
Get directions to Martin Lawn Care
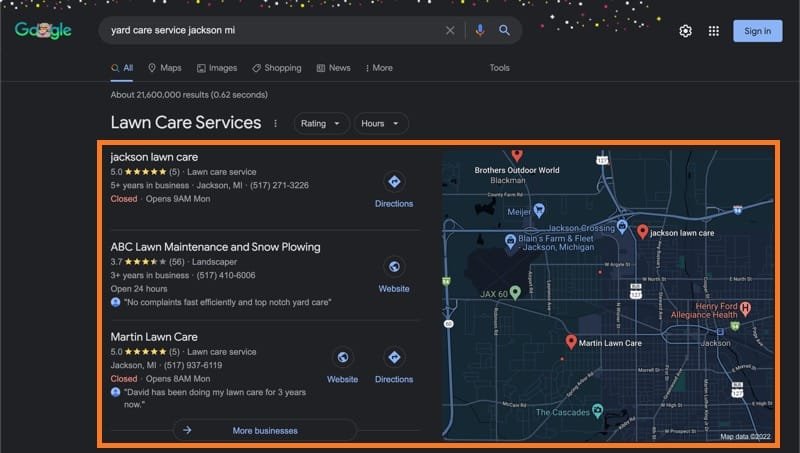[394, 366]
